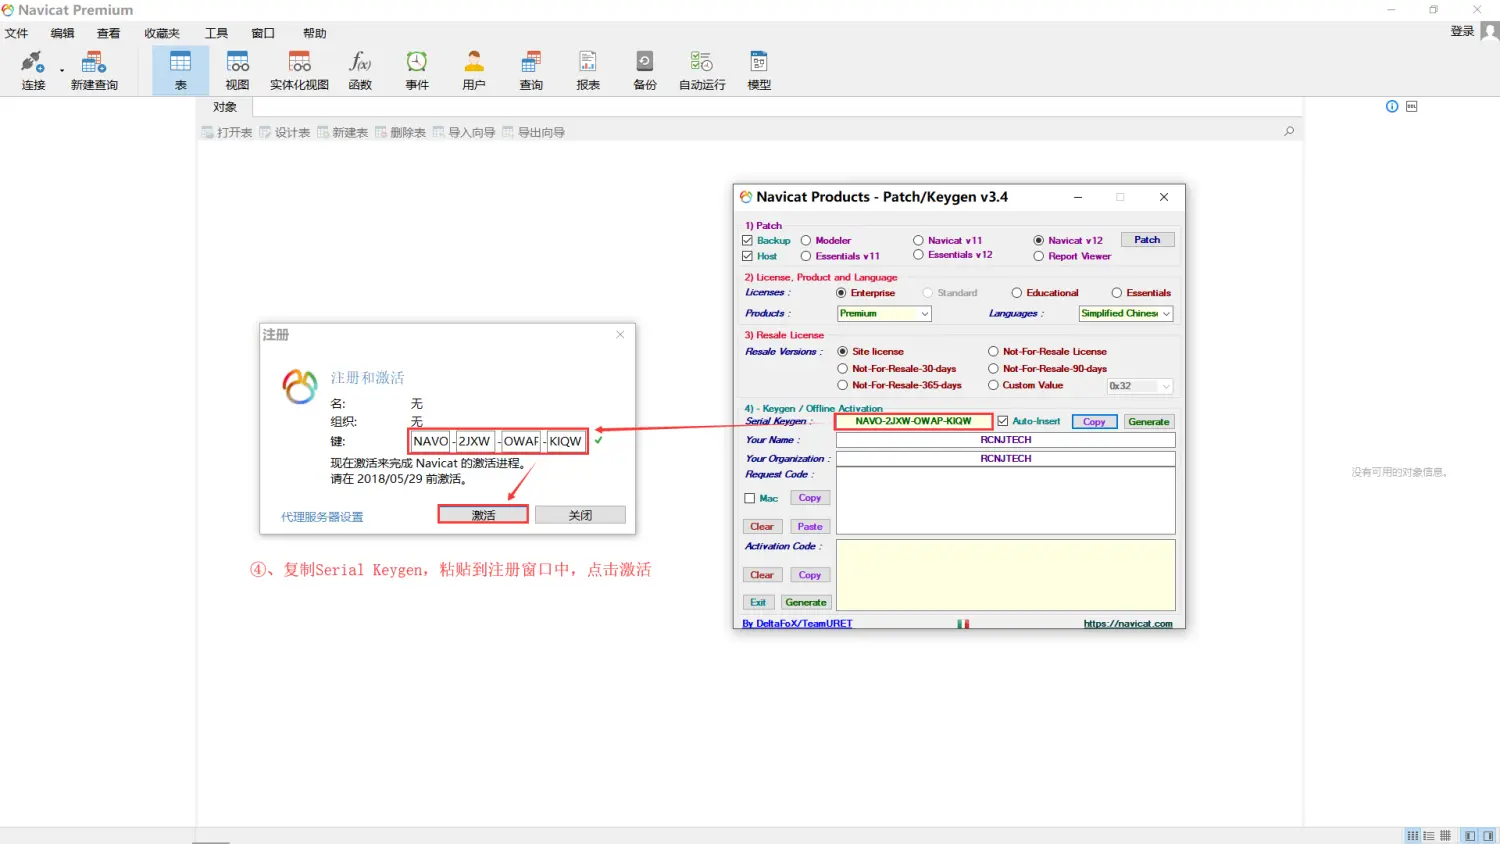Click the blue information panel icon
Viewport: 1500px width, 844px height.
(1392, 106)
